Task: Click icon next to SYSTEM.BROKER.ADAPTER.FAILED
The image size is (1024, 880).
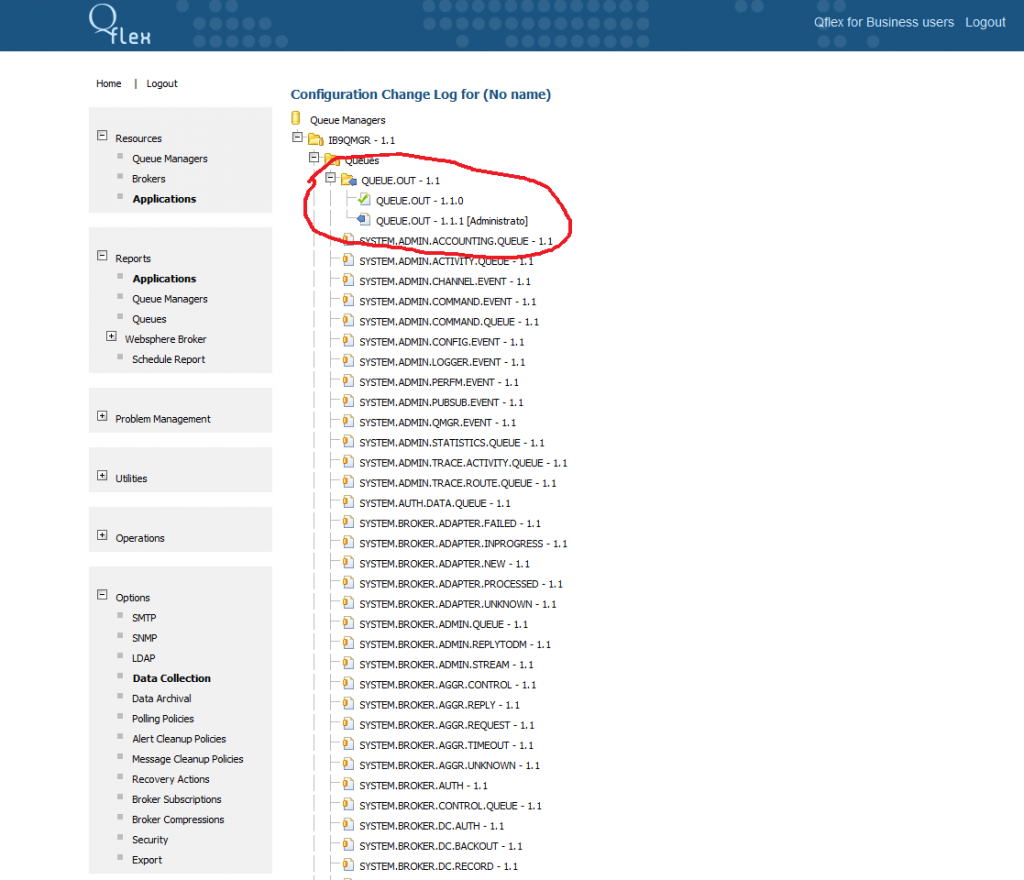Action: (348, 523)
